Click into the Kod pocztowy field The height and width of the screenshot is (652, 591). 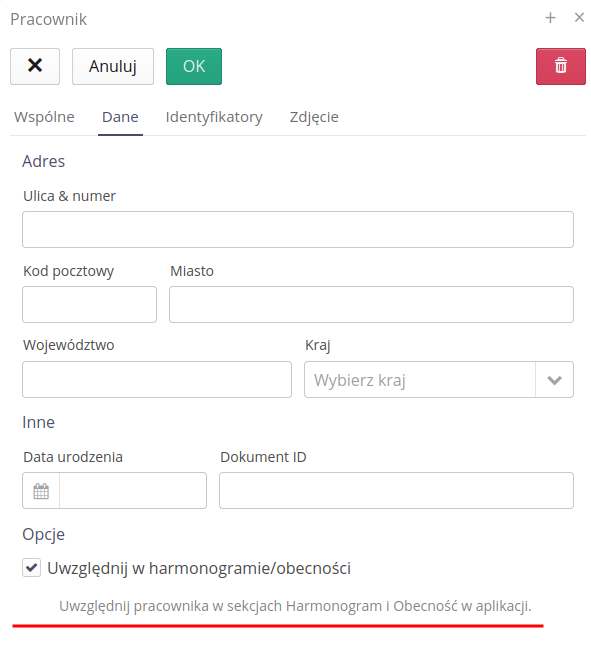[89, 304]
